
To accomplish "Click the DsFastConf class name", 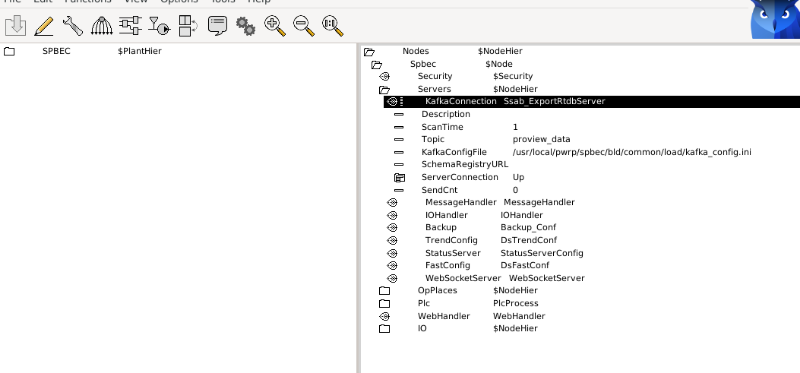I will (524, 265).
